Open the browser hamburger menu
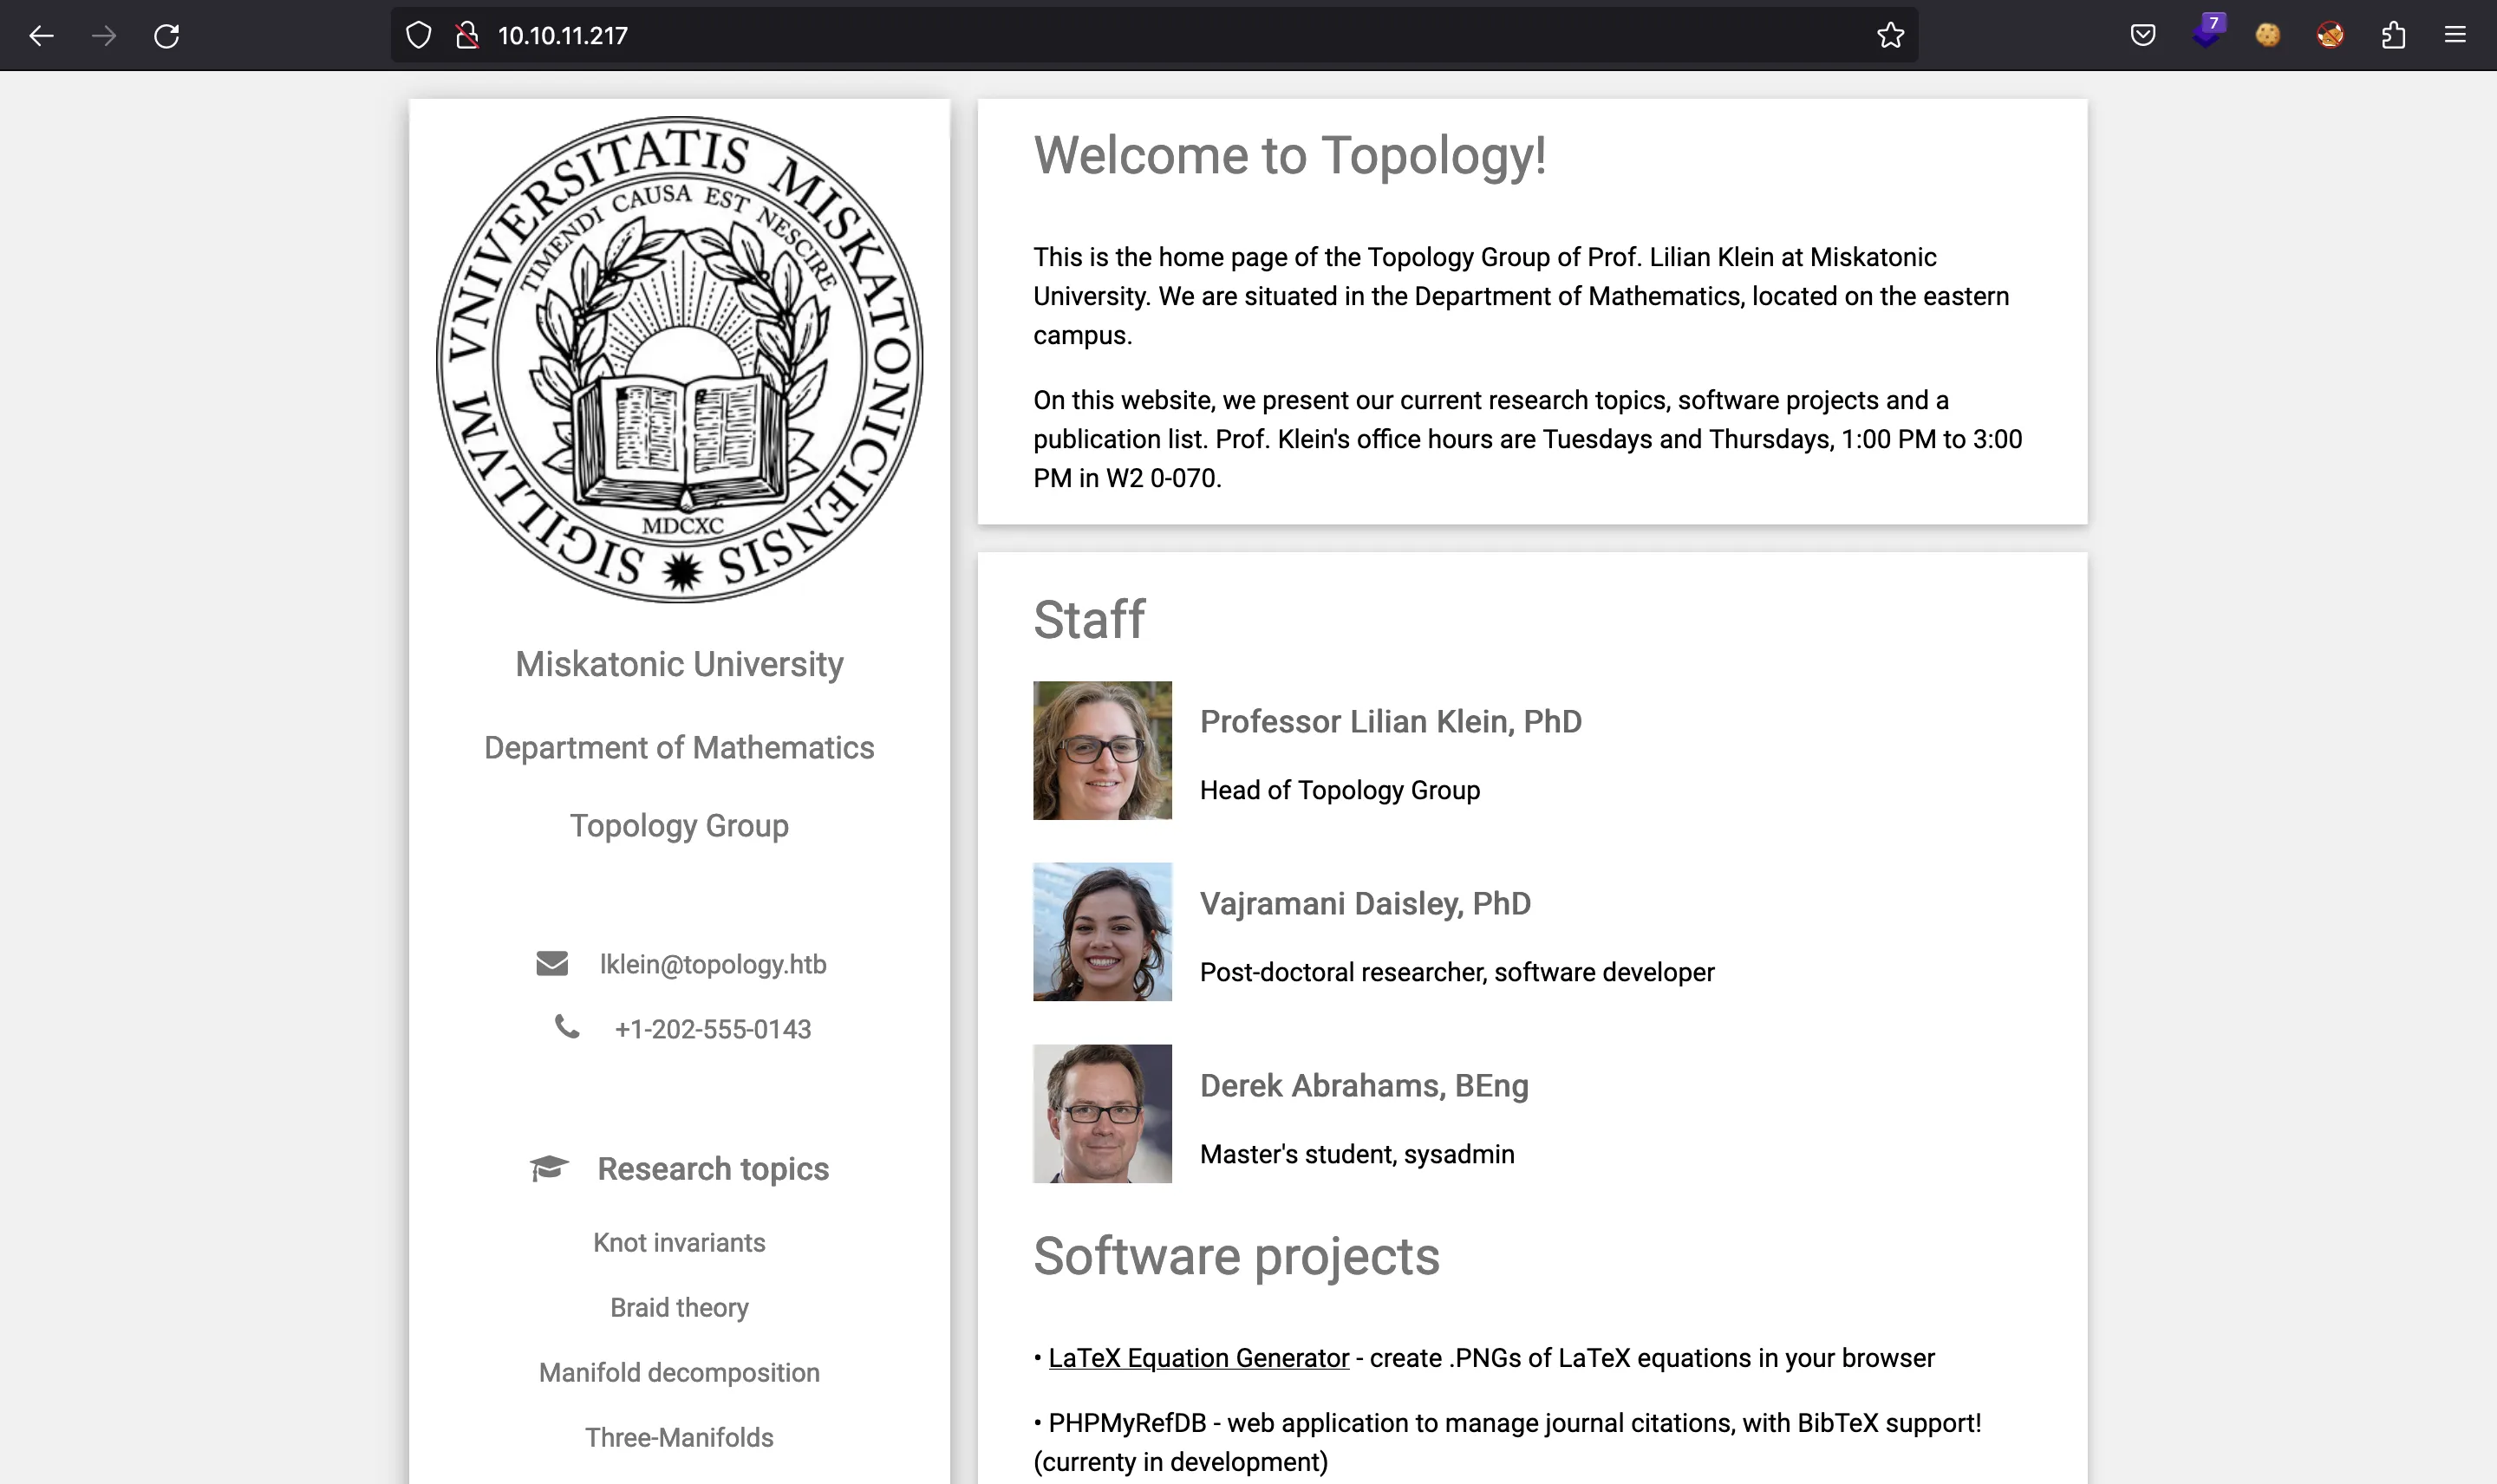This screenshot has height=1484, width=2497. [x=2455, y=36]
